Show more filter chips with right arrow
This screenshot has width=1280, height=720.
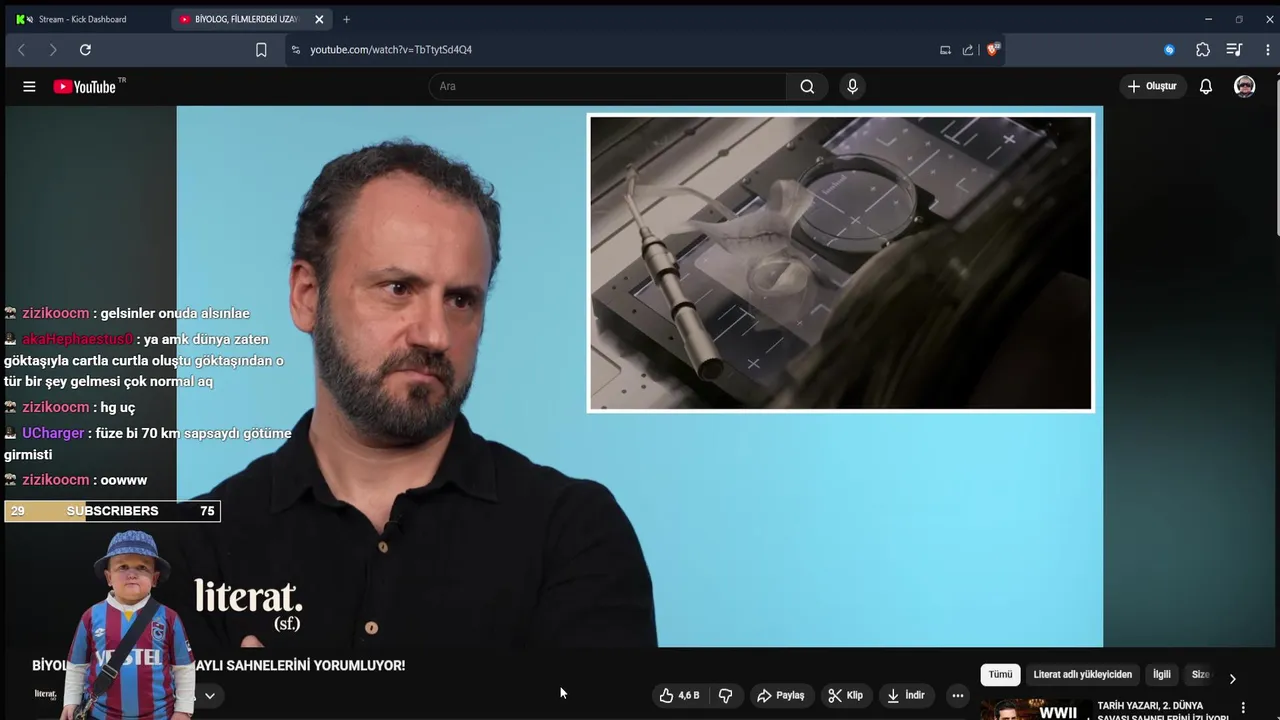1232,678
